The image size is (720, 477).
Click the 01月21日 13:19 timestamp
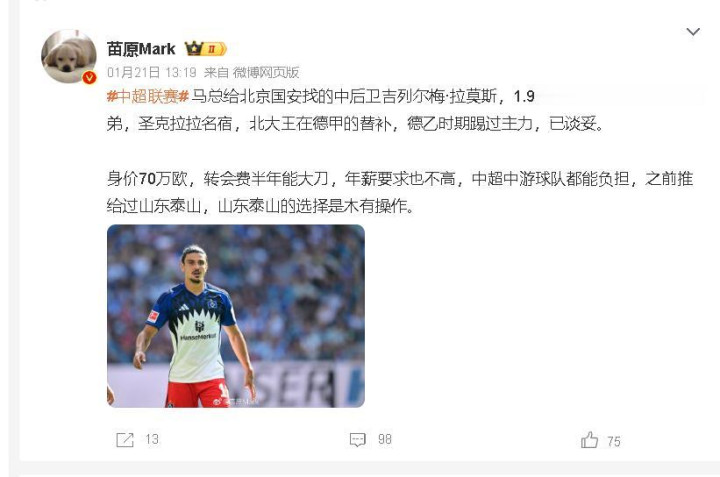pyautogui.click(x=152, y=73)
